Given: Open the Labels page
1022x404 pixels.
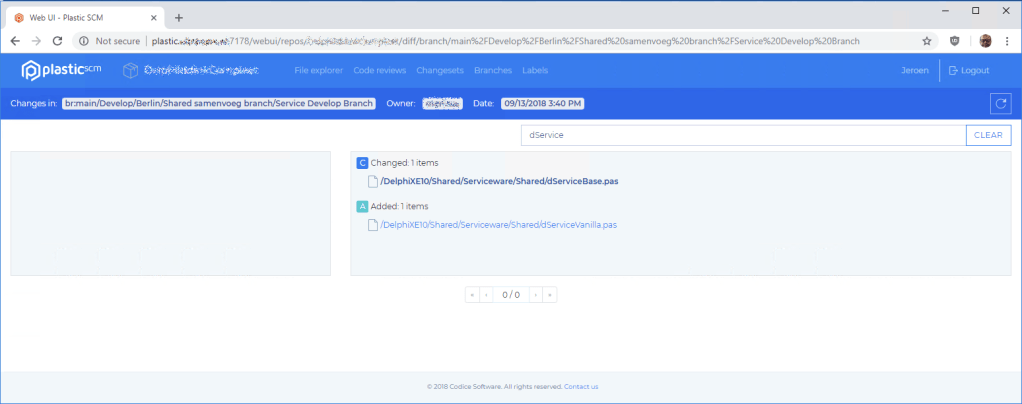Looking at the screenshot, I should point(534,71).
